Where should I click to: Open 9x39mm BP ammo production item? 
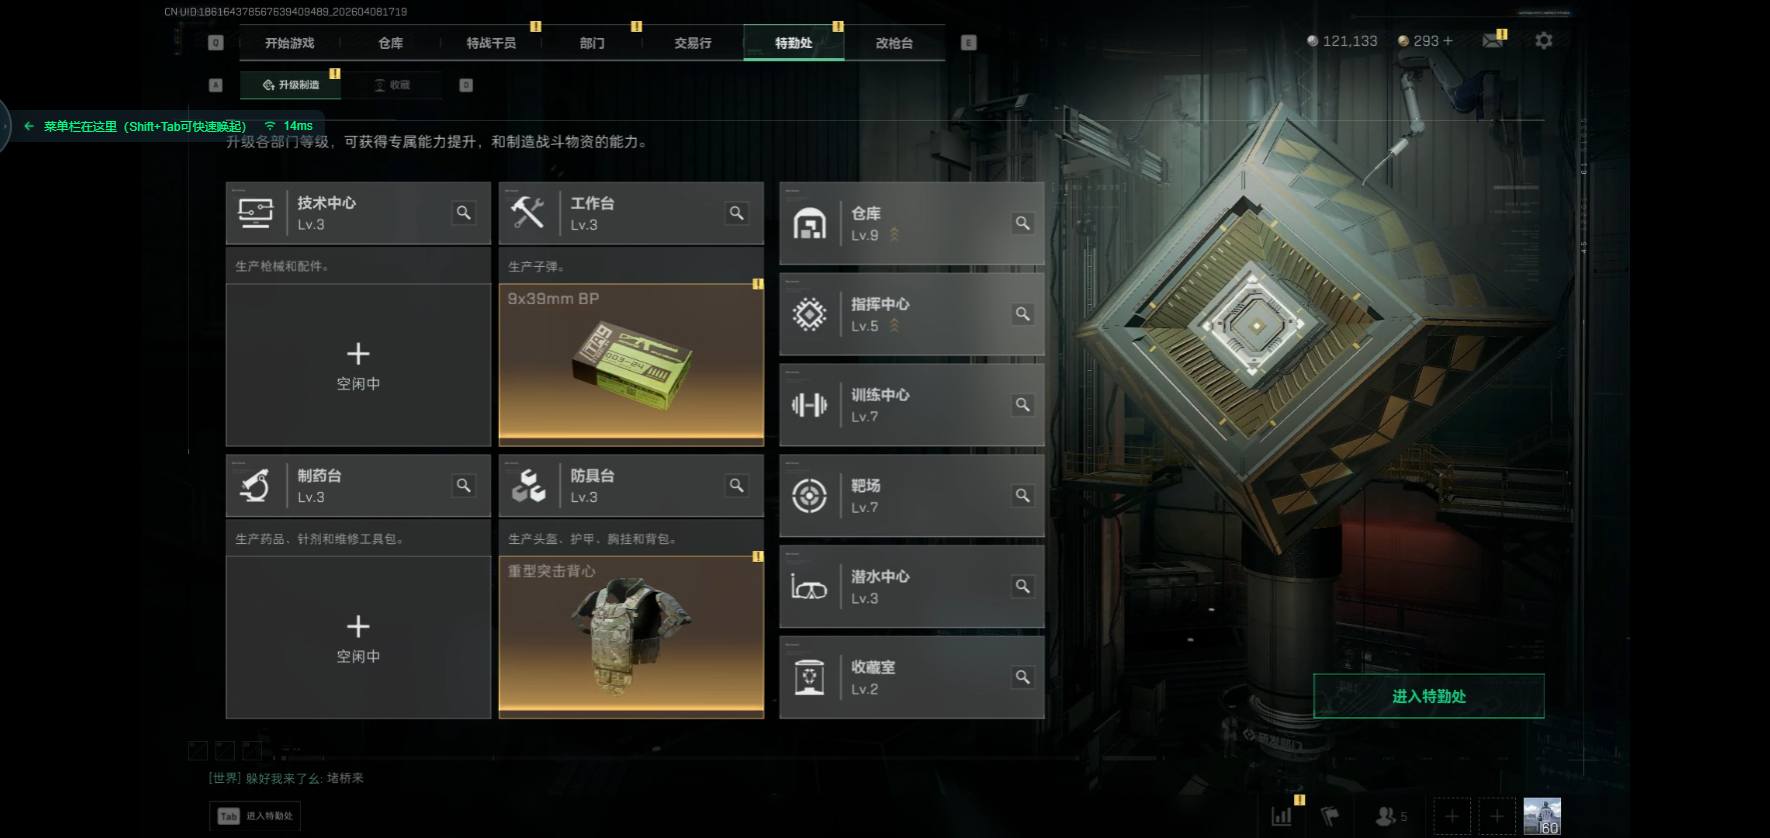click(631, 365)
